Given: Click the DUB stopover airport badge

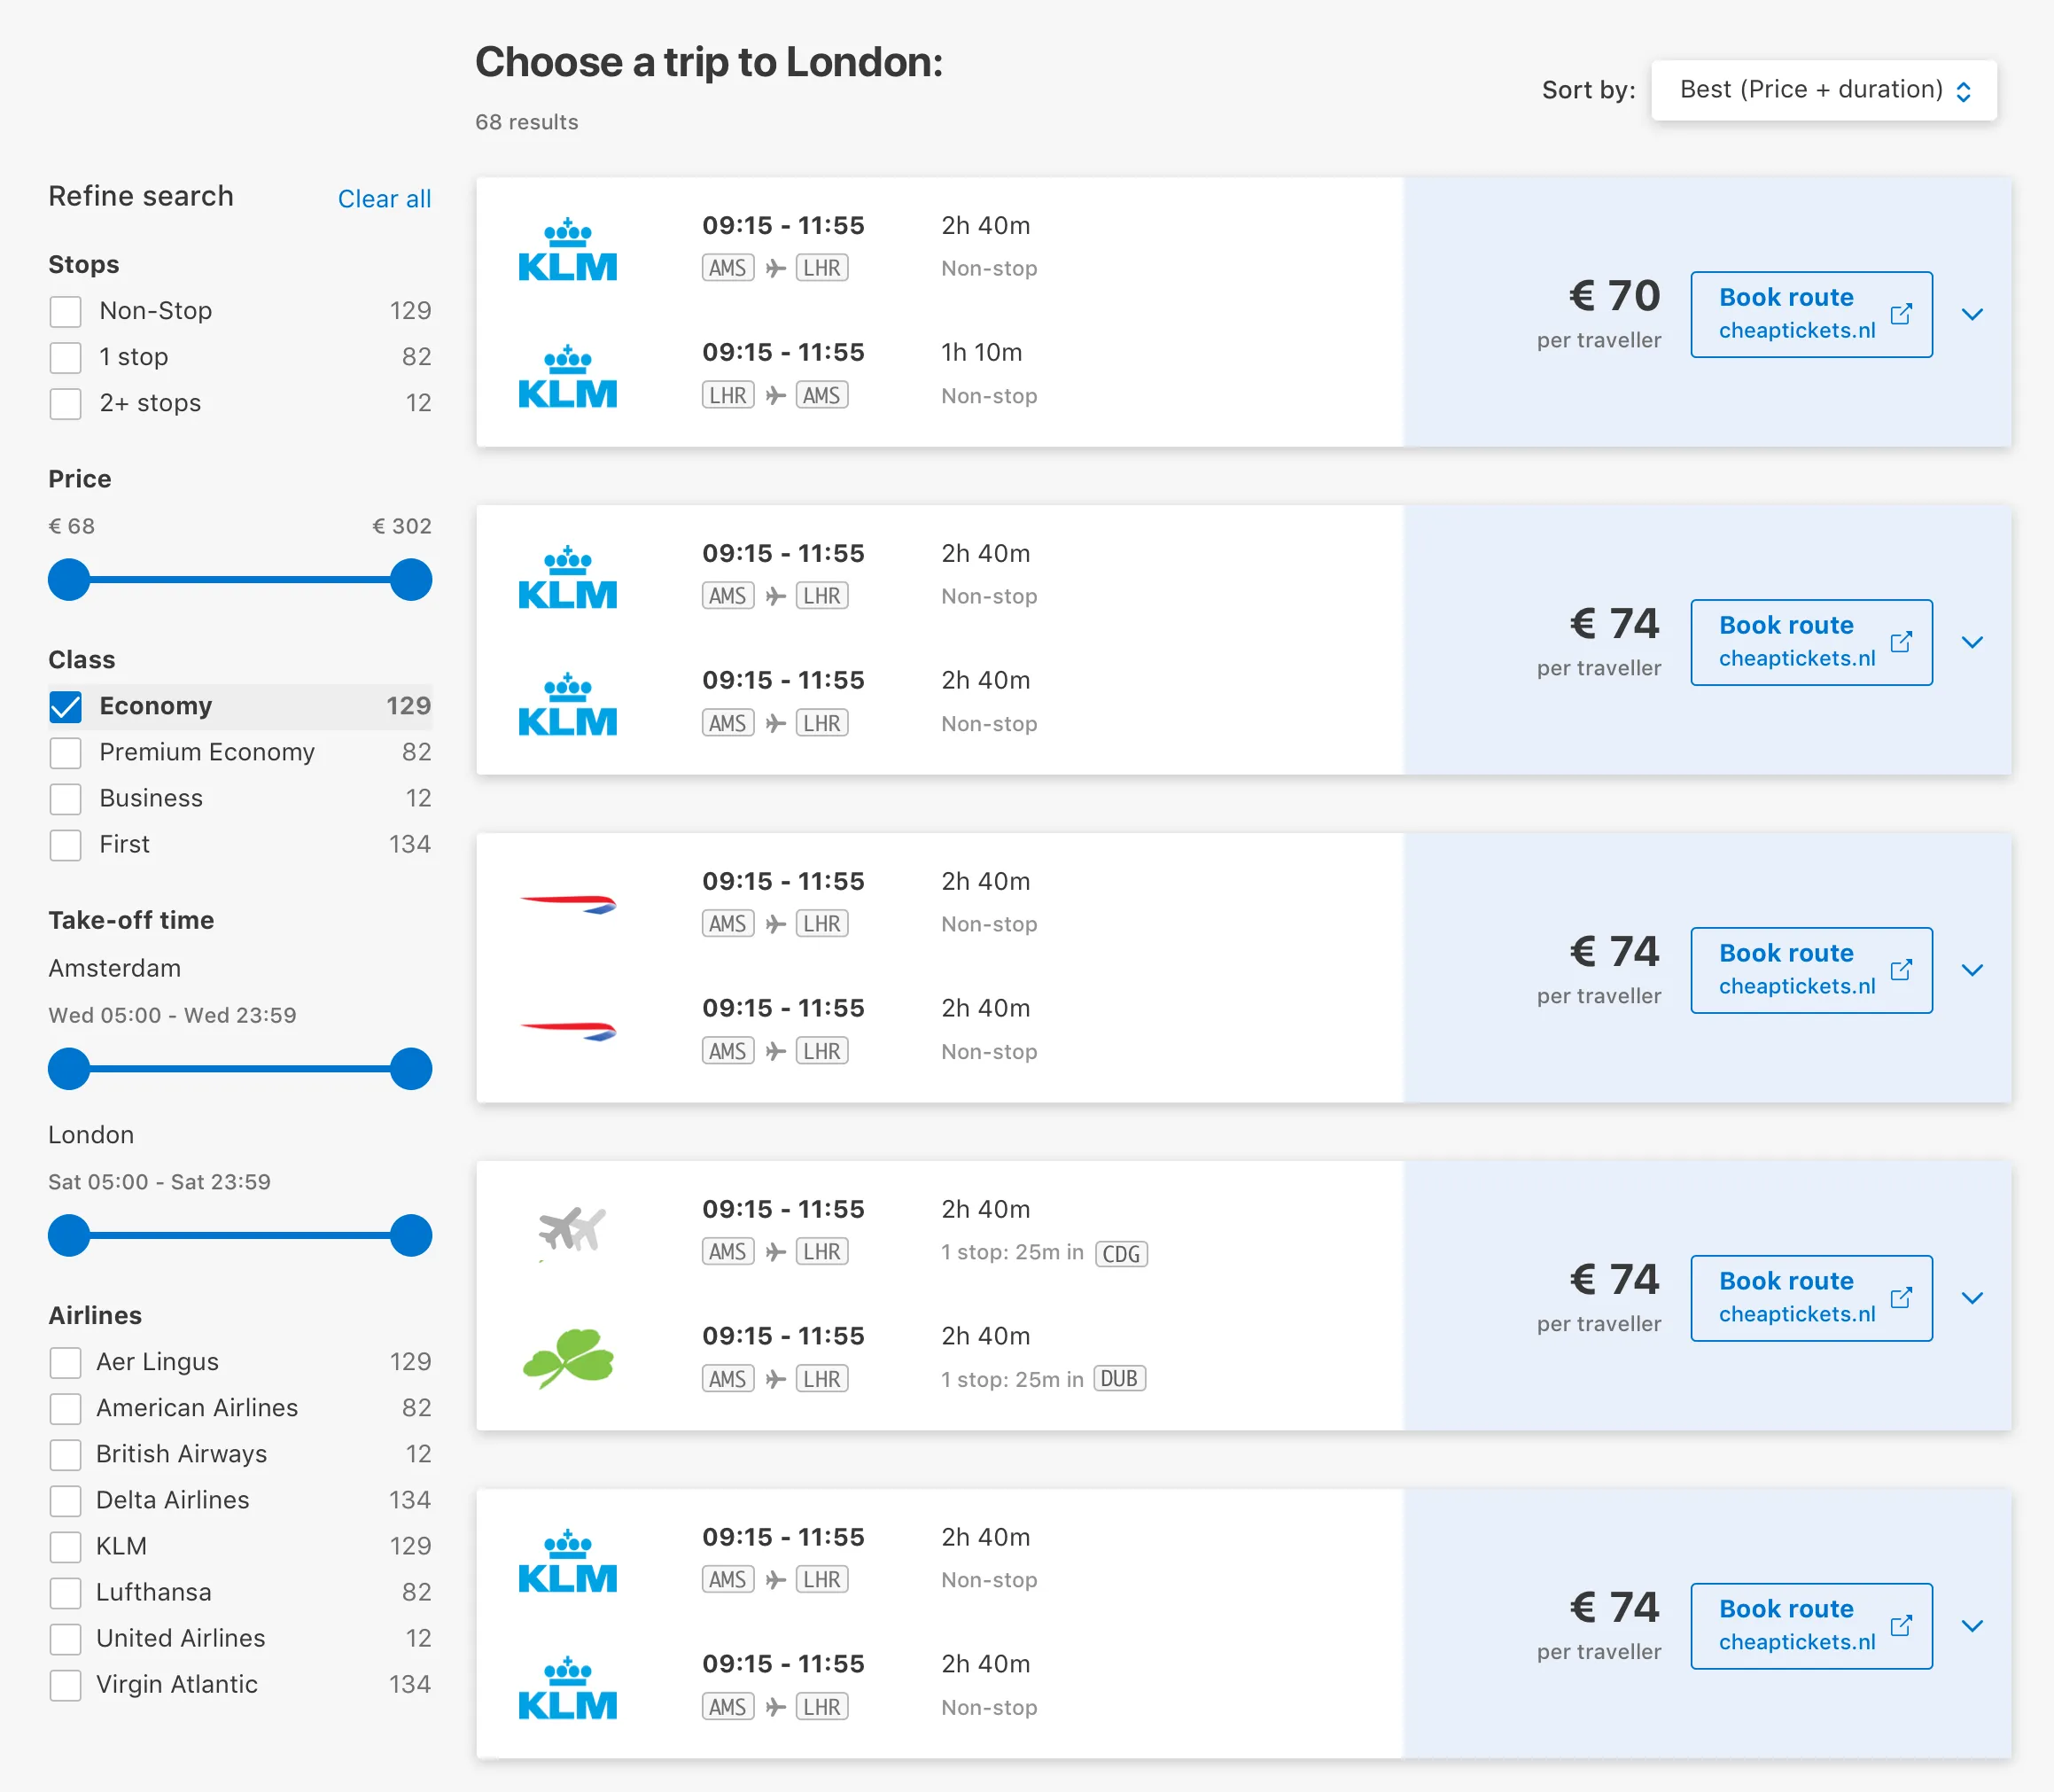Looking at the screenshot, I should [x=1119, y=1379].
